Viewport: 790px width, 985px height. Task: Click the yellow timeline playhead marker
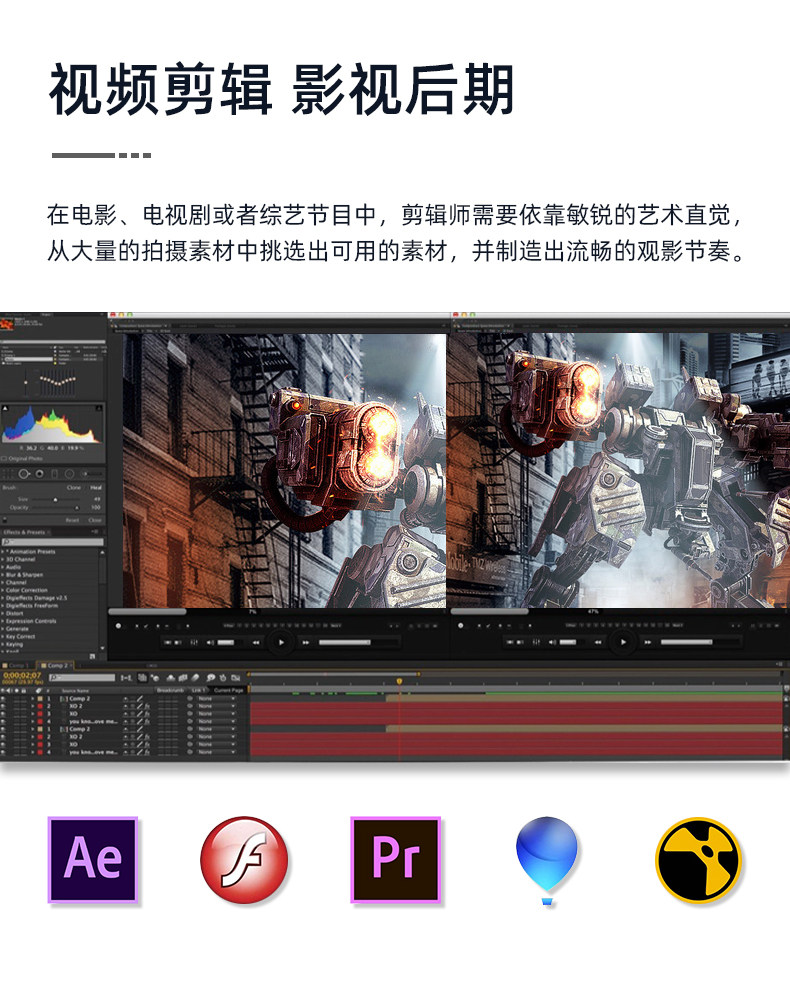pos(399,681)
